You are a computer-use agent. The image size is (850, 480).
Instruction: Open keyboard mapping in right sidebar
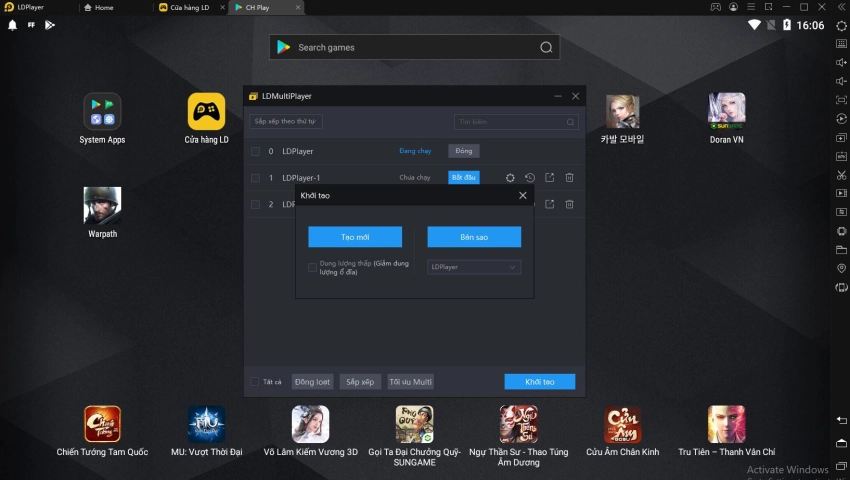click(x=841, y=44)
